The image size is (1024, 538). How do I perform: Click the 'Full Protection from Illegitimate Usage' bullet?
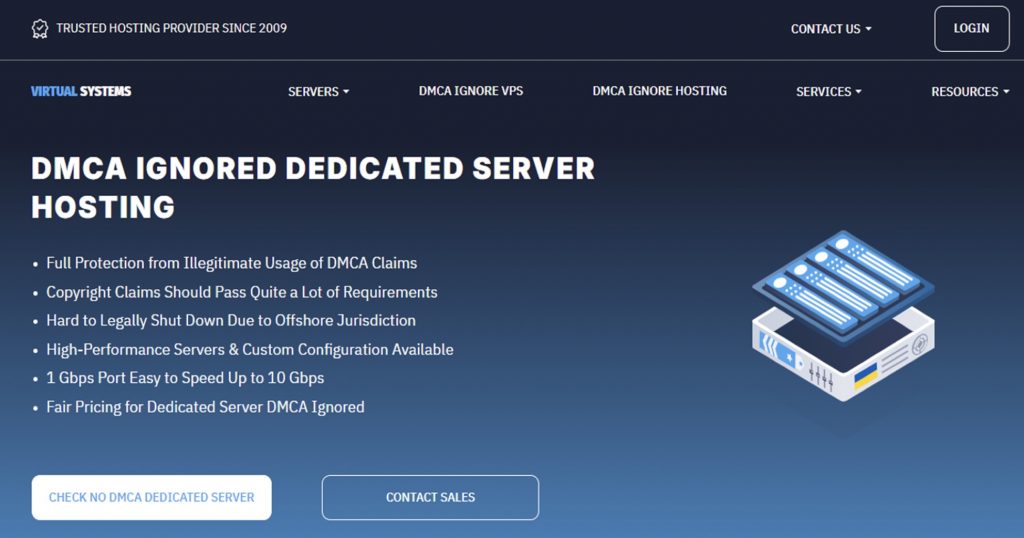click(231, 263)
